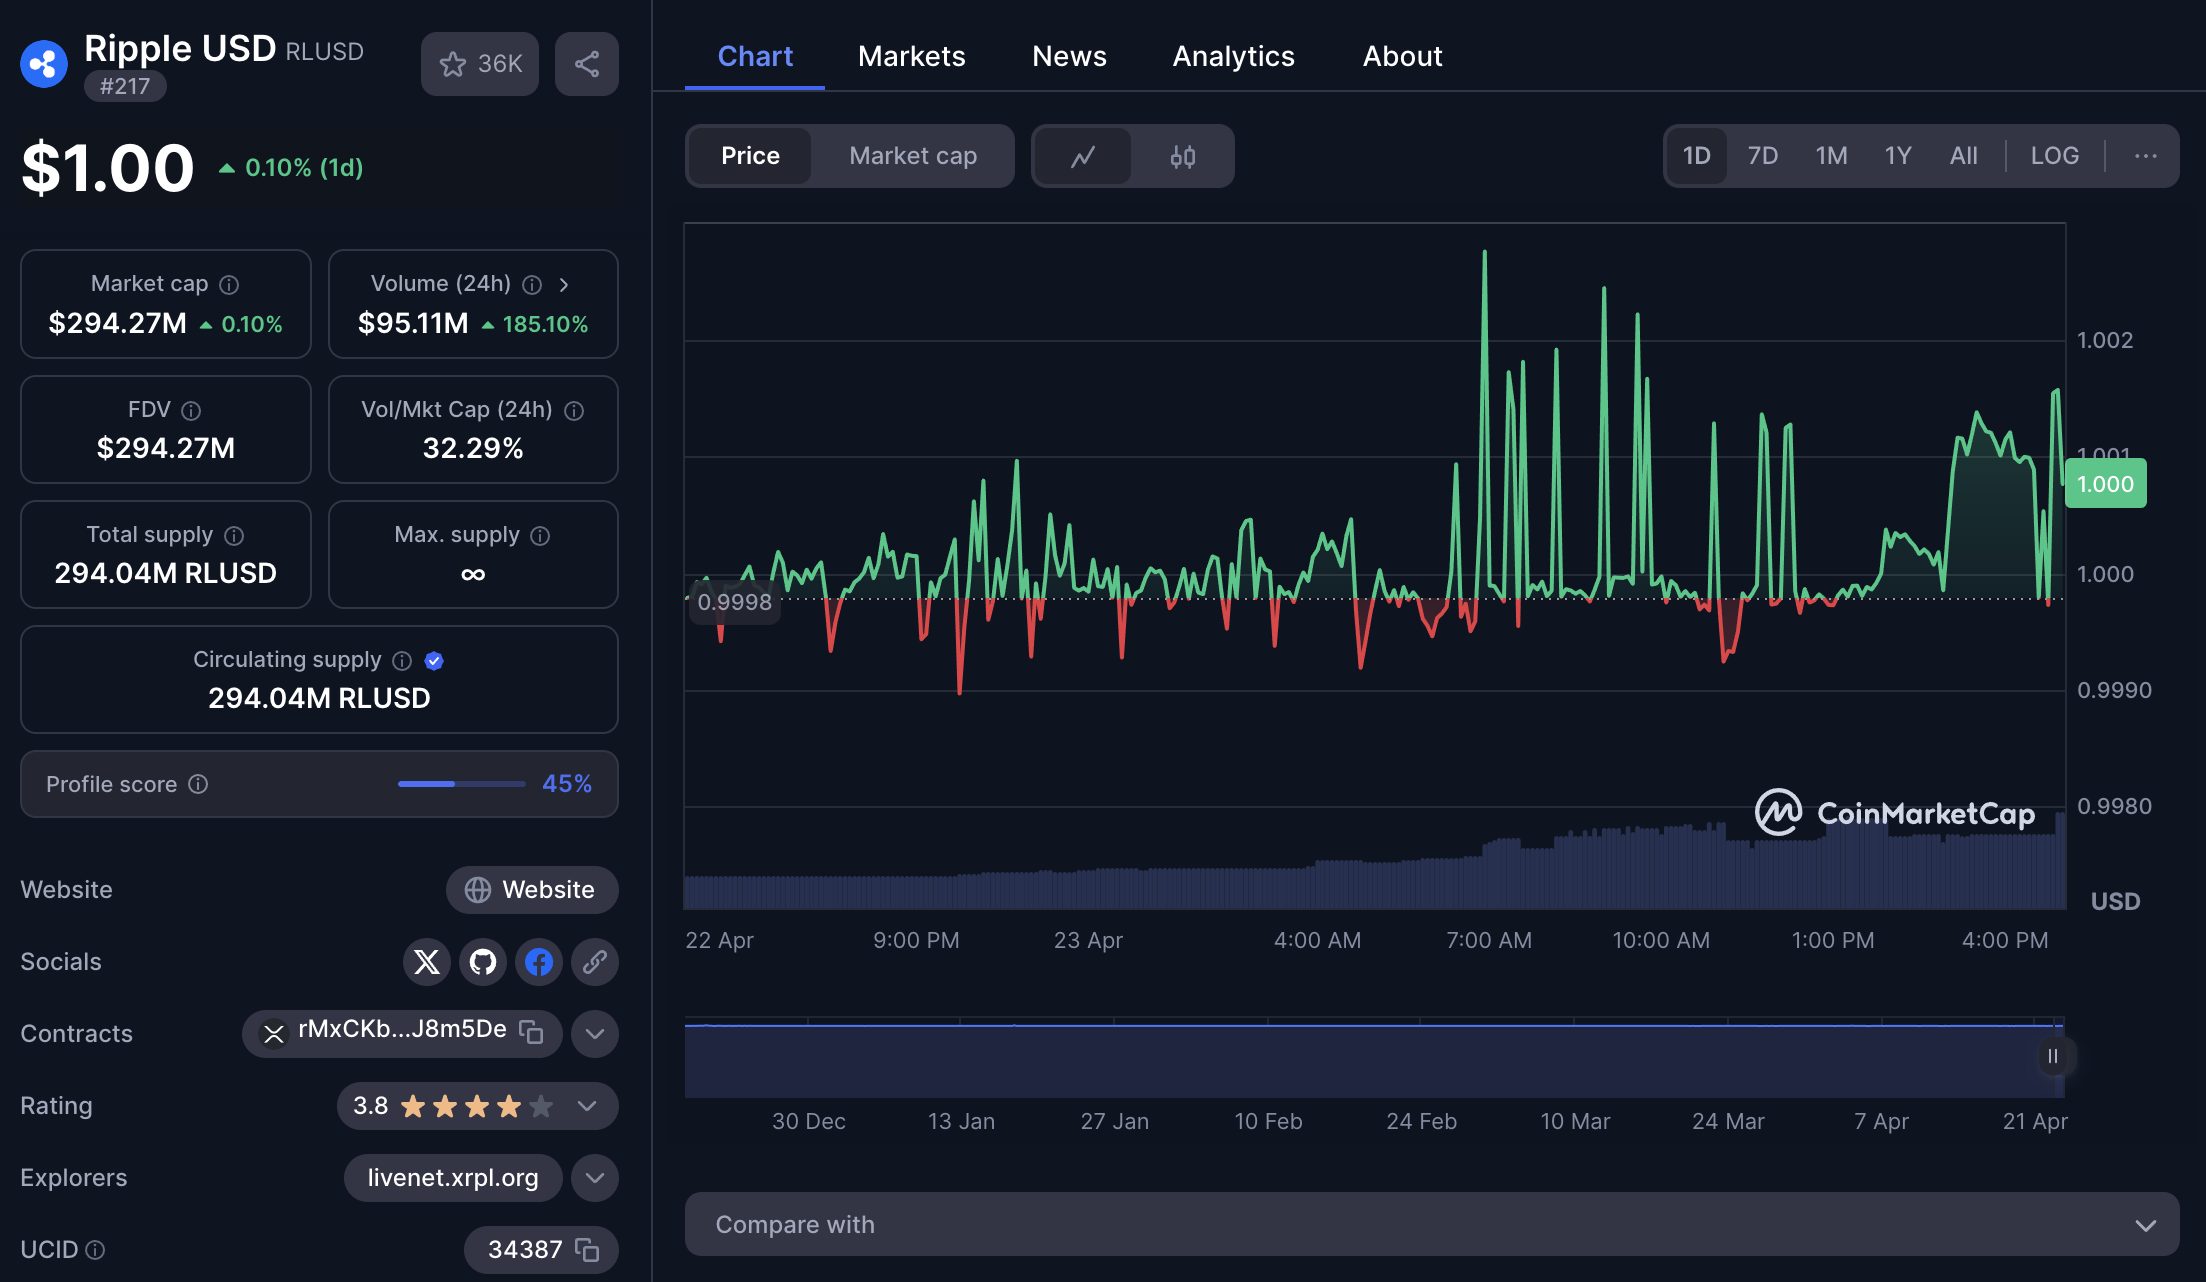Select the 7D time range
The height and width of the screenshot is (1282, 2206).
point(1763,156)
